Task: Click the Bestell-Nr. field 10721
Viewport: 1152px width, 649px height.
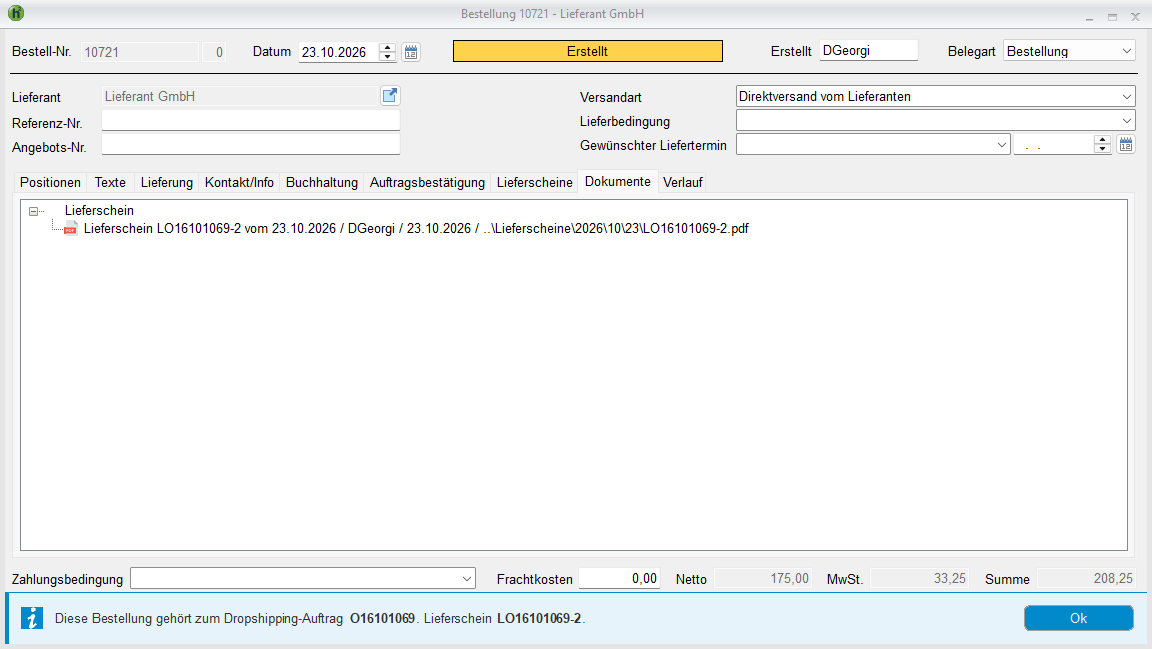Action: [140, 52]
